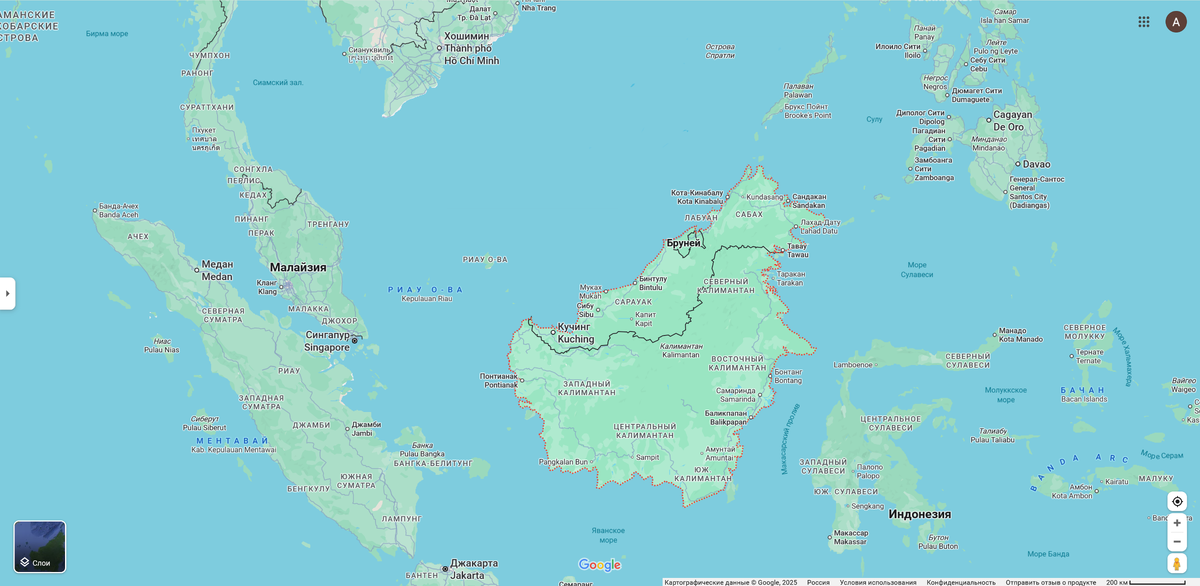Viewport: 1200px width, 586px height.
Task: Click the Россия region link
Action: click(x=818, y=582)
